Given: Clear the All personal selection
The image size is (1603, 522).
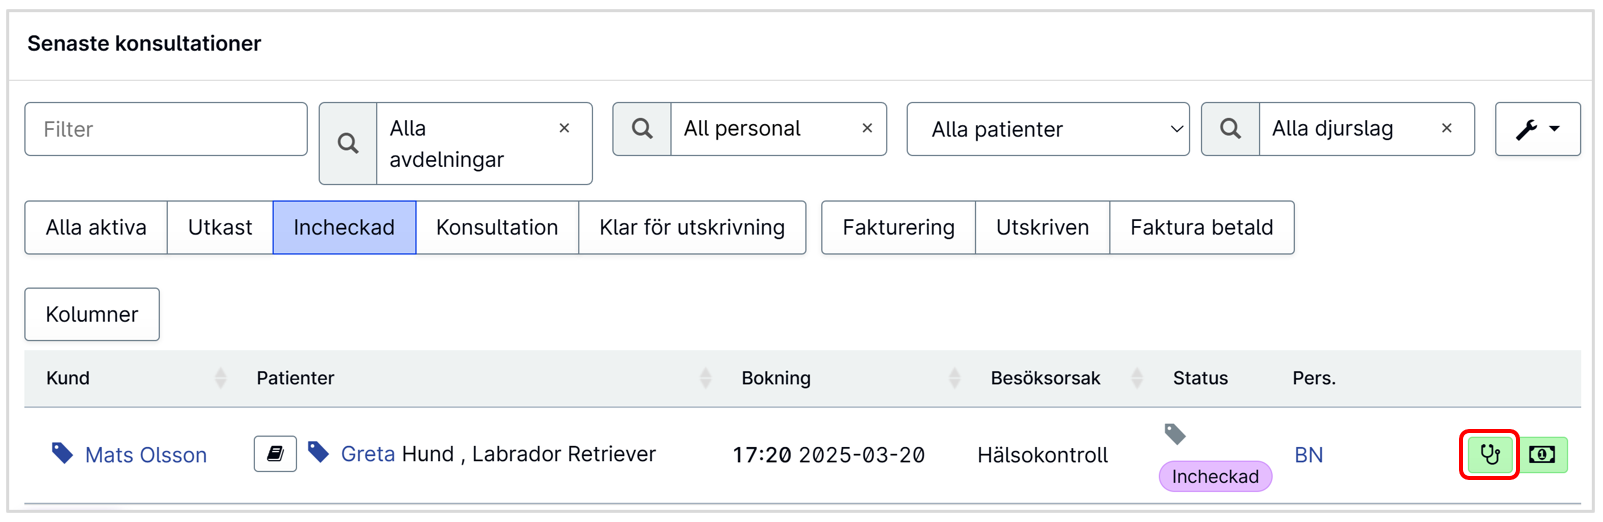Looking at the screenshot, I should point(867,128).
